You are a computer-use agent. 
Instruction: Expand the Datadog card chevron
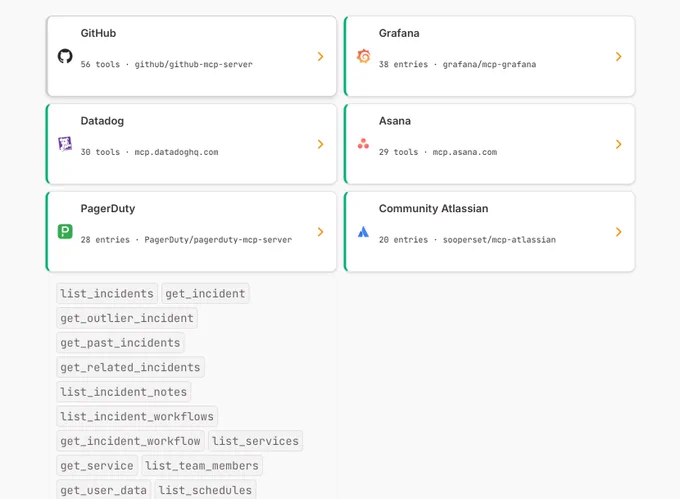click(x=320, y=144)
